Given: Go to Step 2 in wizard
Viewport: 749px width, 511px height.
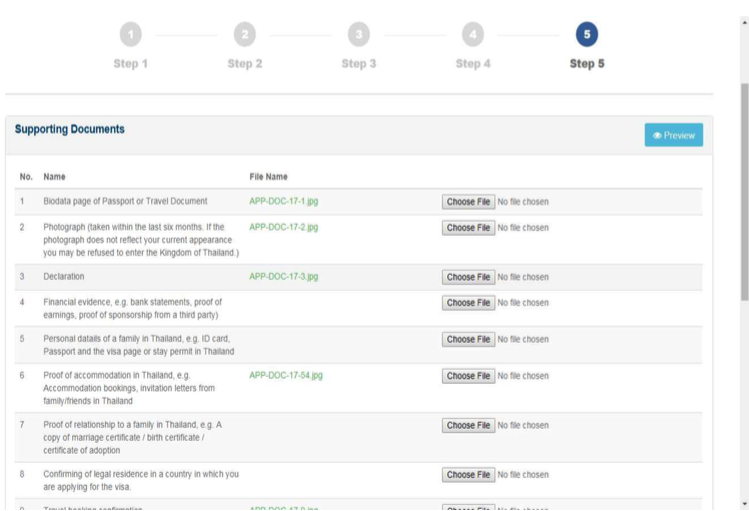Looking at the screenshot, I should (x=244, y=35).
